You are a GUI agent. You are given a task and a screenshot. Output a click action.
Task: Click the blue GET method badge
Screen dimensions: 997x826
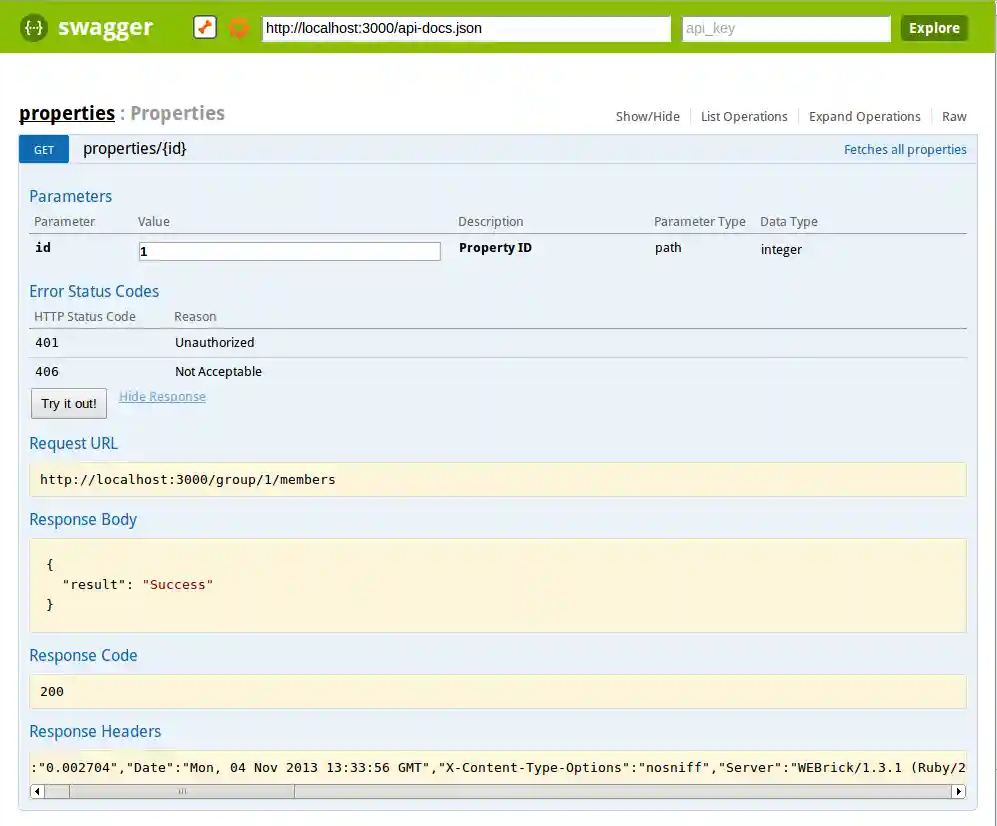coord(43,149)
